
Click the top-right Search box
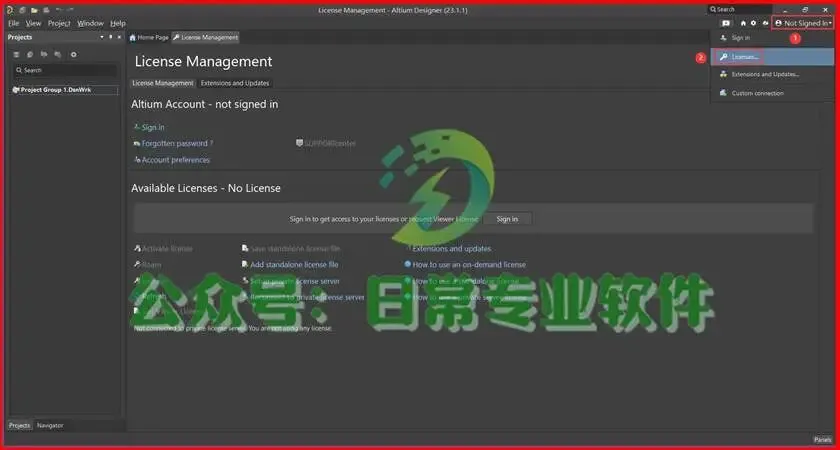[x=739, y=9]
